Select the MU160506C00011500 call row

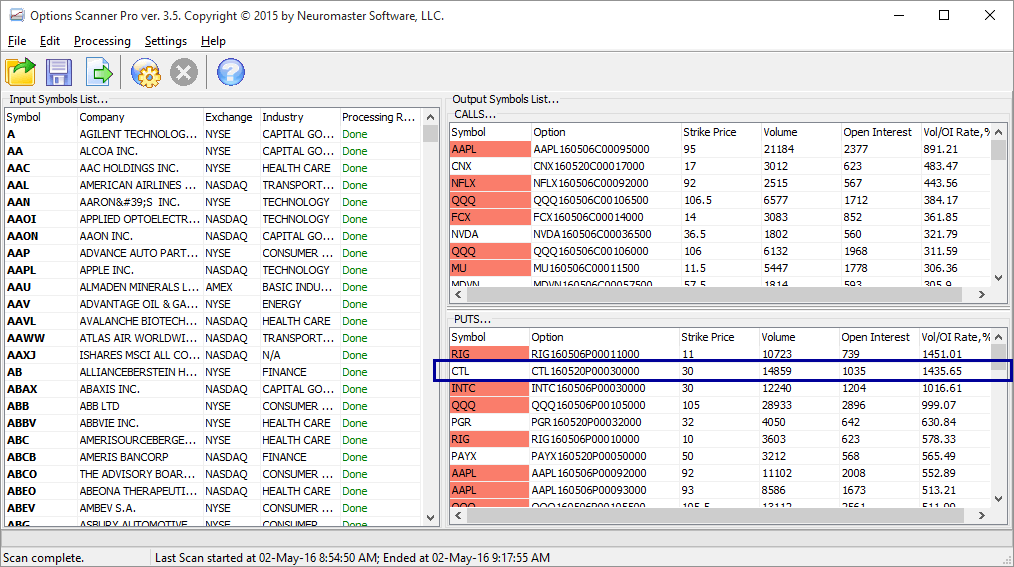point(720,268)
